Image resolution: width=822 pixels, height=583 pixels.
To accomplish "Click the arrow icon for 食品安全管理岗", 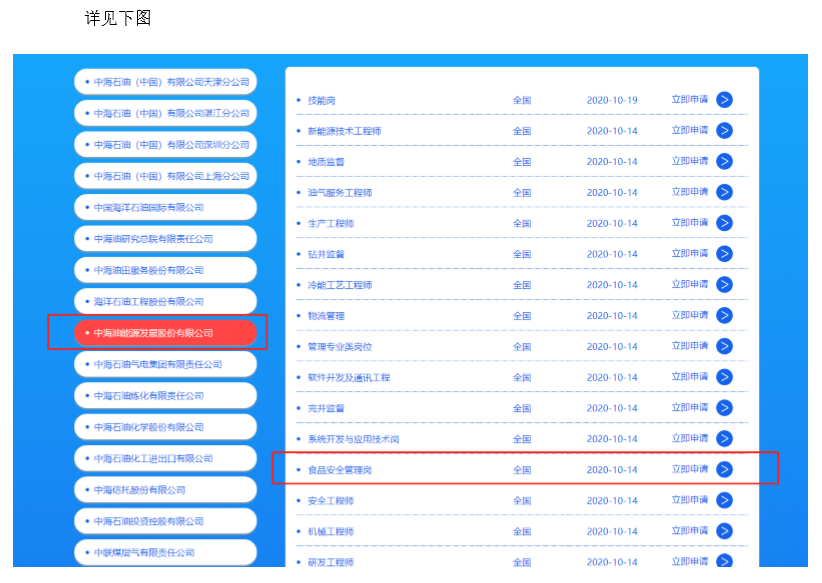I will point(724,469).
